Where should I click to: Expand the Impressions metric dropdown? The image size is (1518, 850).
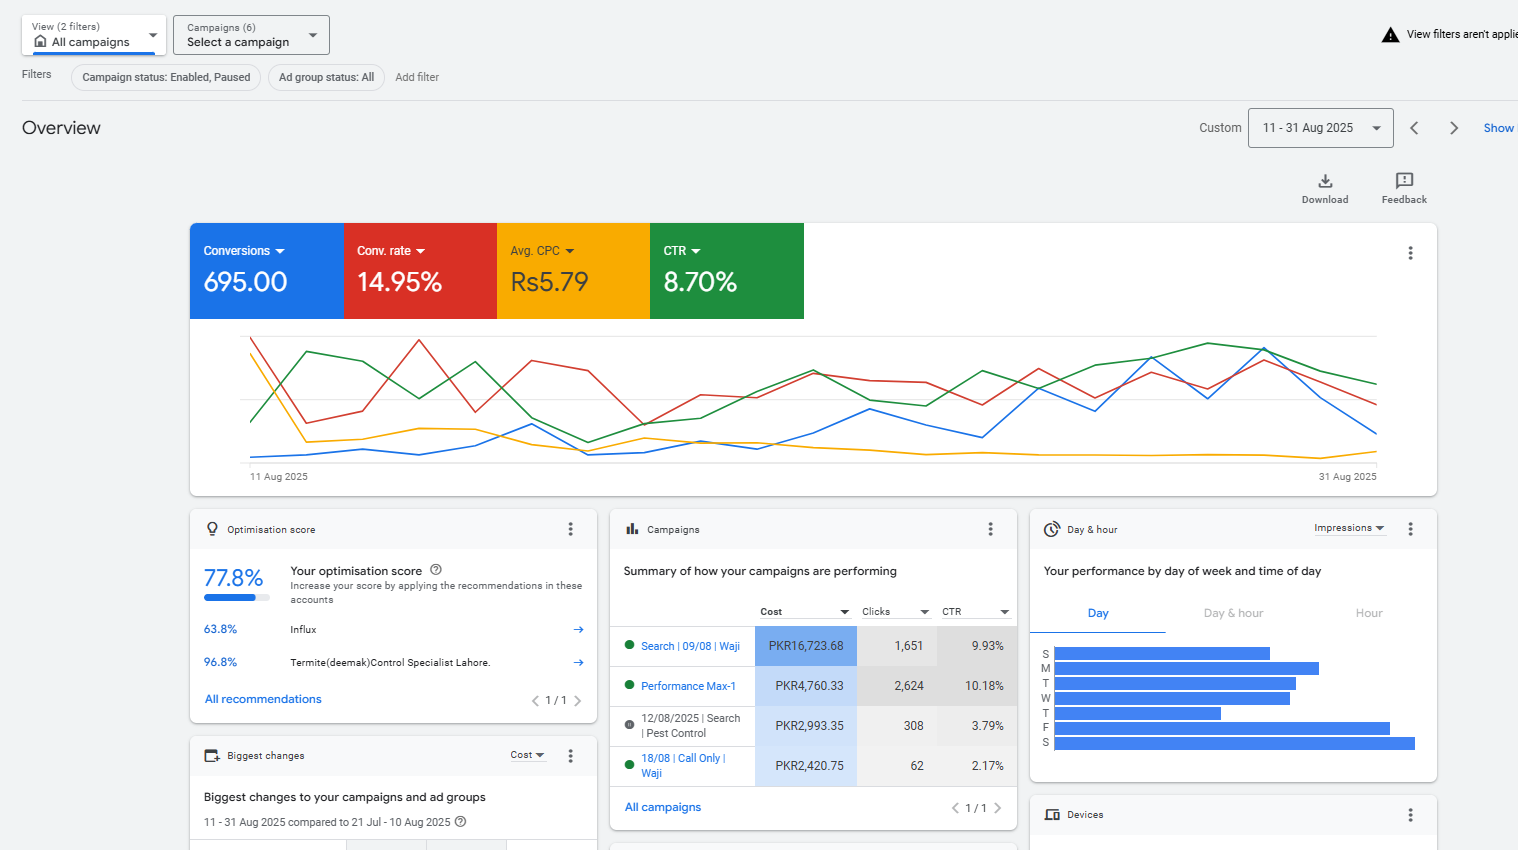[x=1349, y=528]
